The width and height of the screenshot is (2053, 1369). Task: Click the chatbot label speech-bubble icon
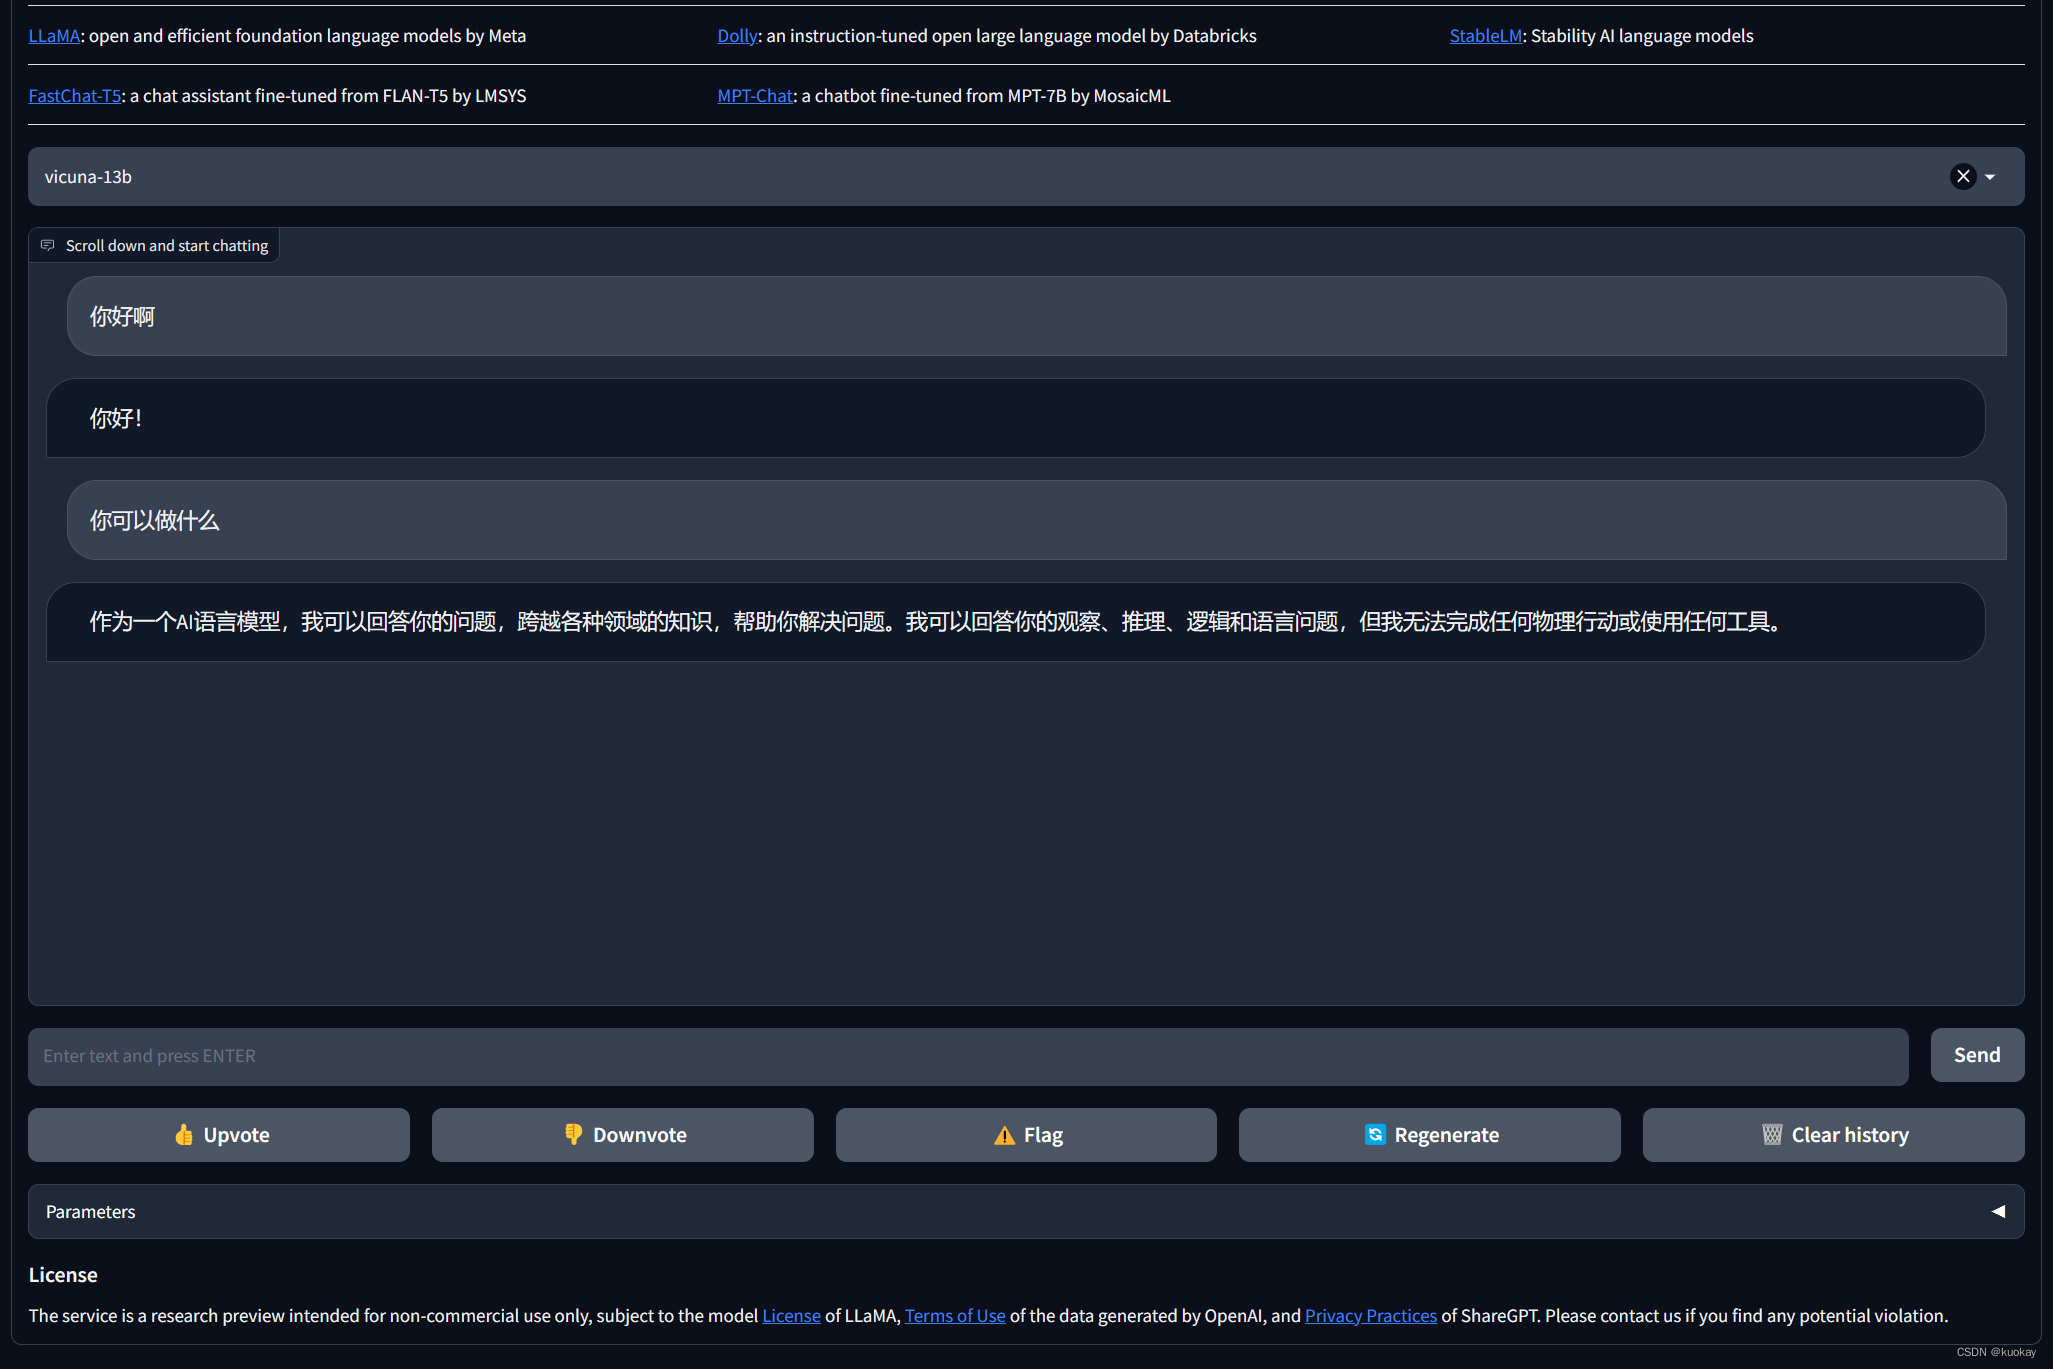[x=47, y=245]
